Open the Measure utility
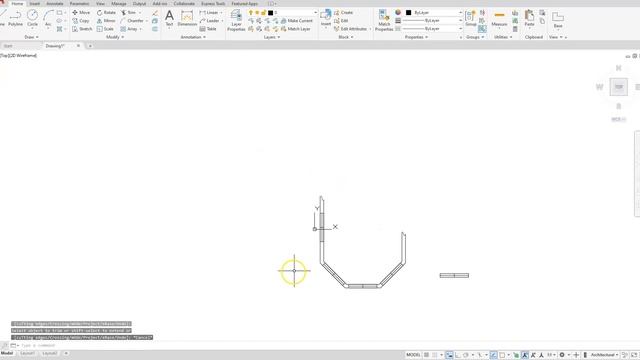Viewport: 640px width, 360px height. (x=499, y=19)
